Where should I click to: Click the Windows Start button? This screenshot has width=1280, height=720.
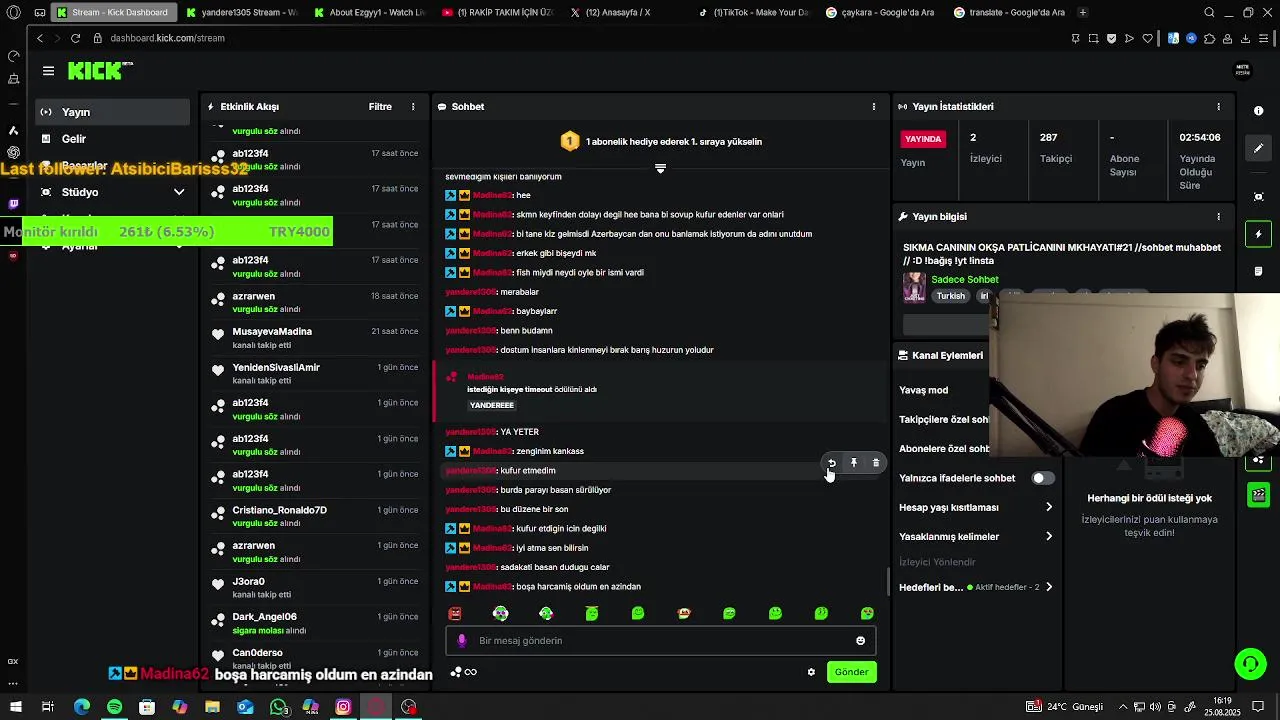(15, 707)
